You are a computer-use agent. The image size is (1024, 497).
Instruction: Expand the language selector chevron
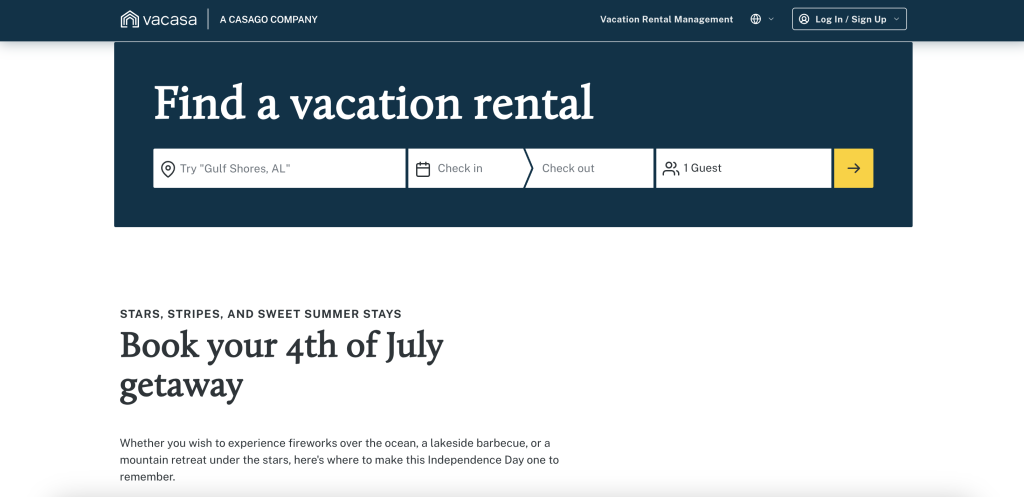pyautogui.click(x=771, y=19)
